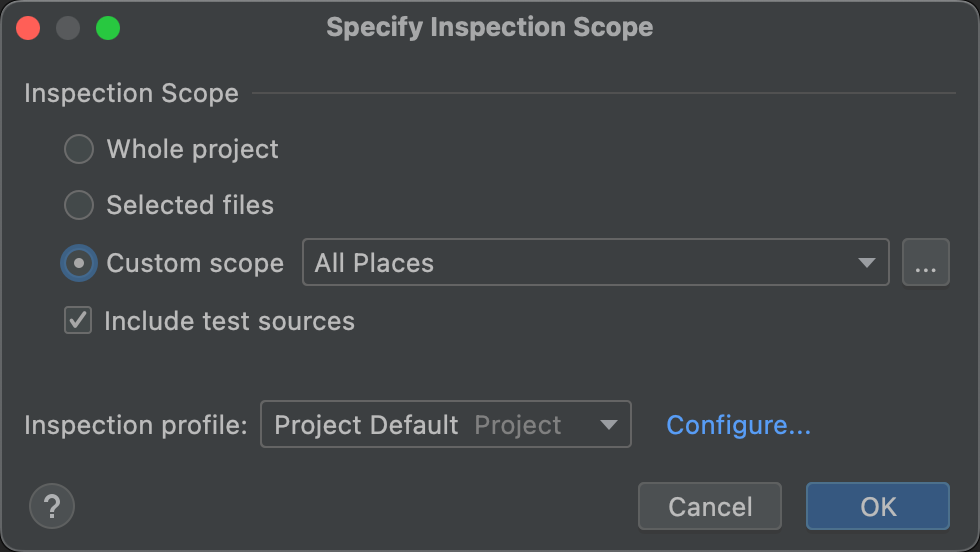Uncheck the Include test sources checkbox
The height and width of the screenshot is (552, 980).
coord(78,321)
